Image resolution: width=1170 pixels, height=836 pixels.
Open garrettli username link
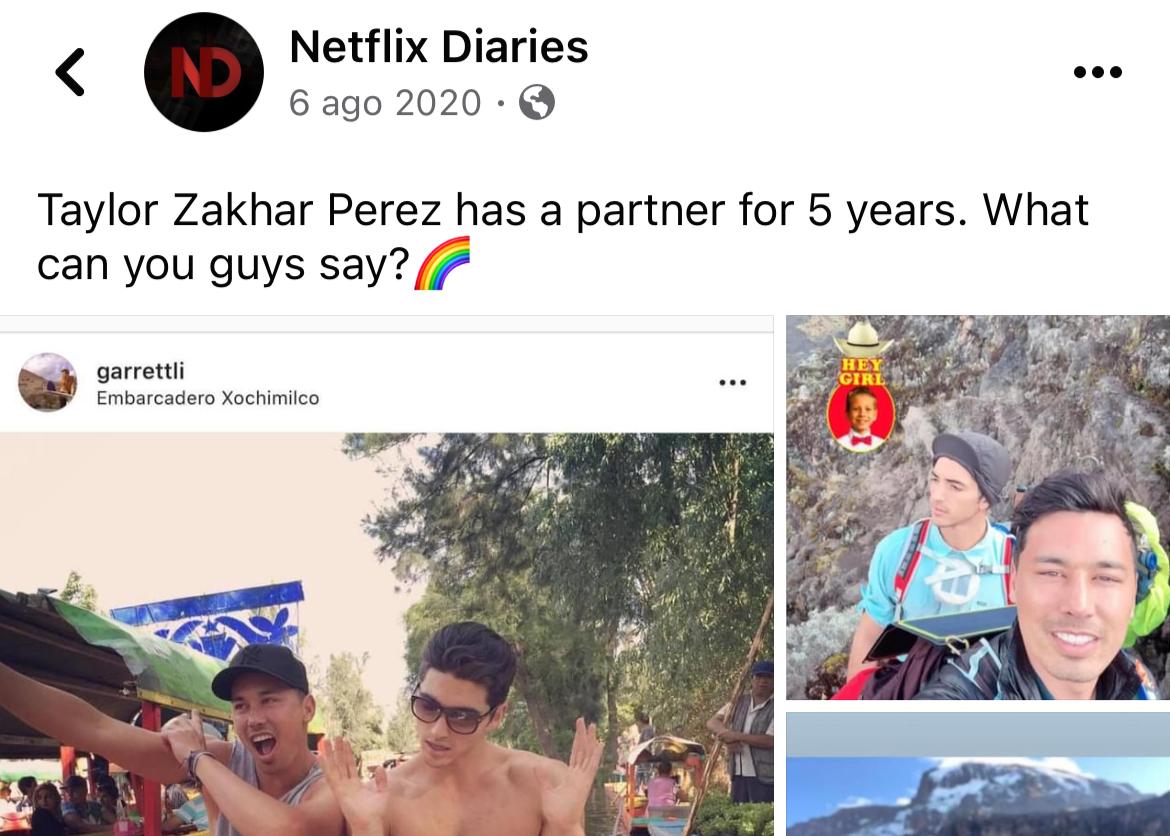point(140,371)
